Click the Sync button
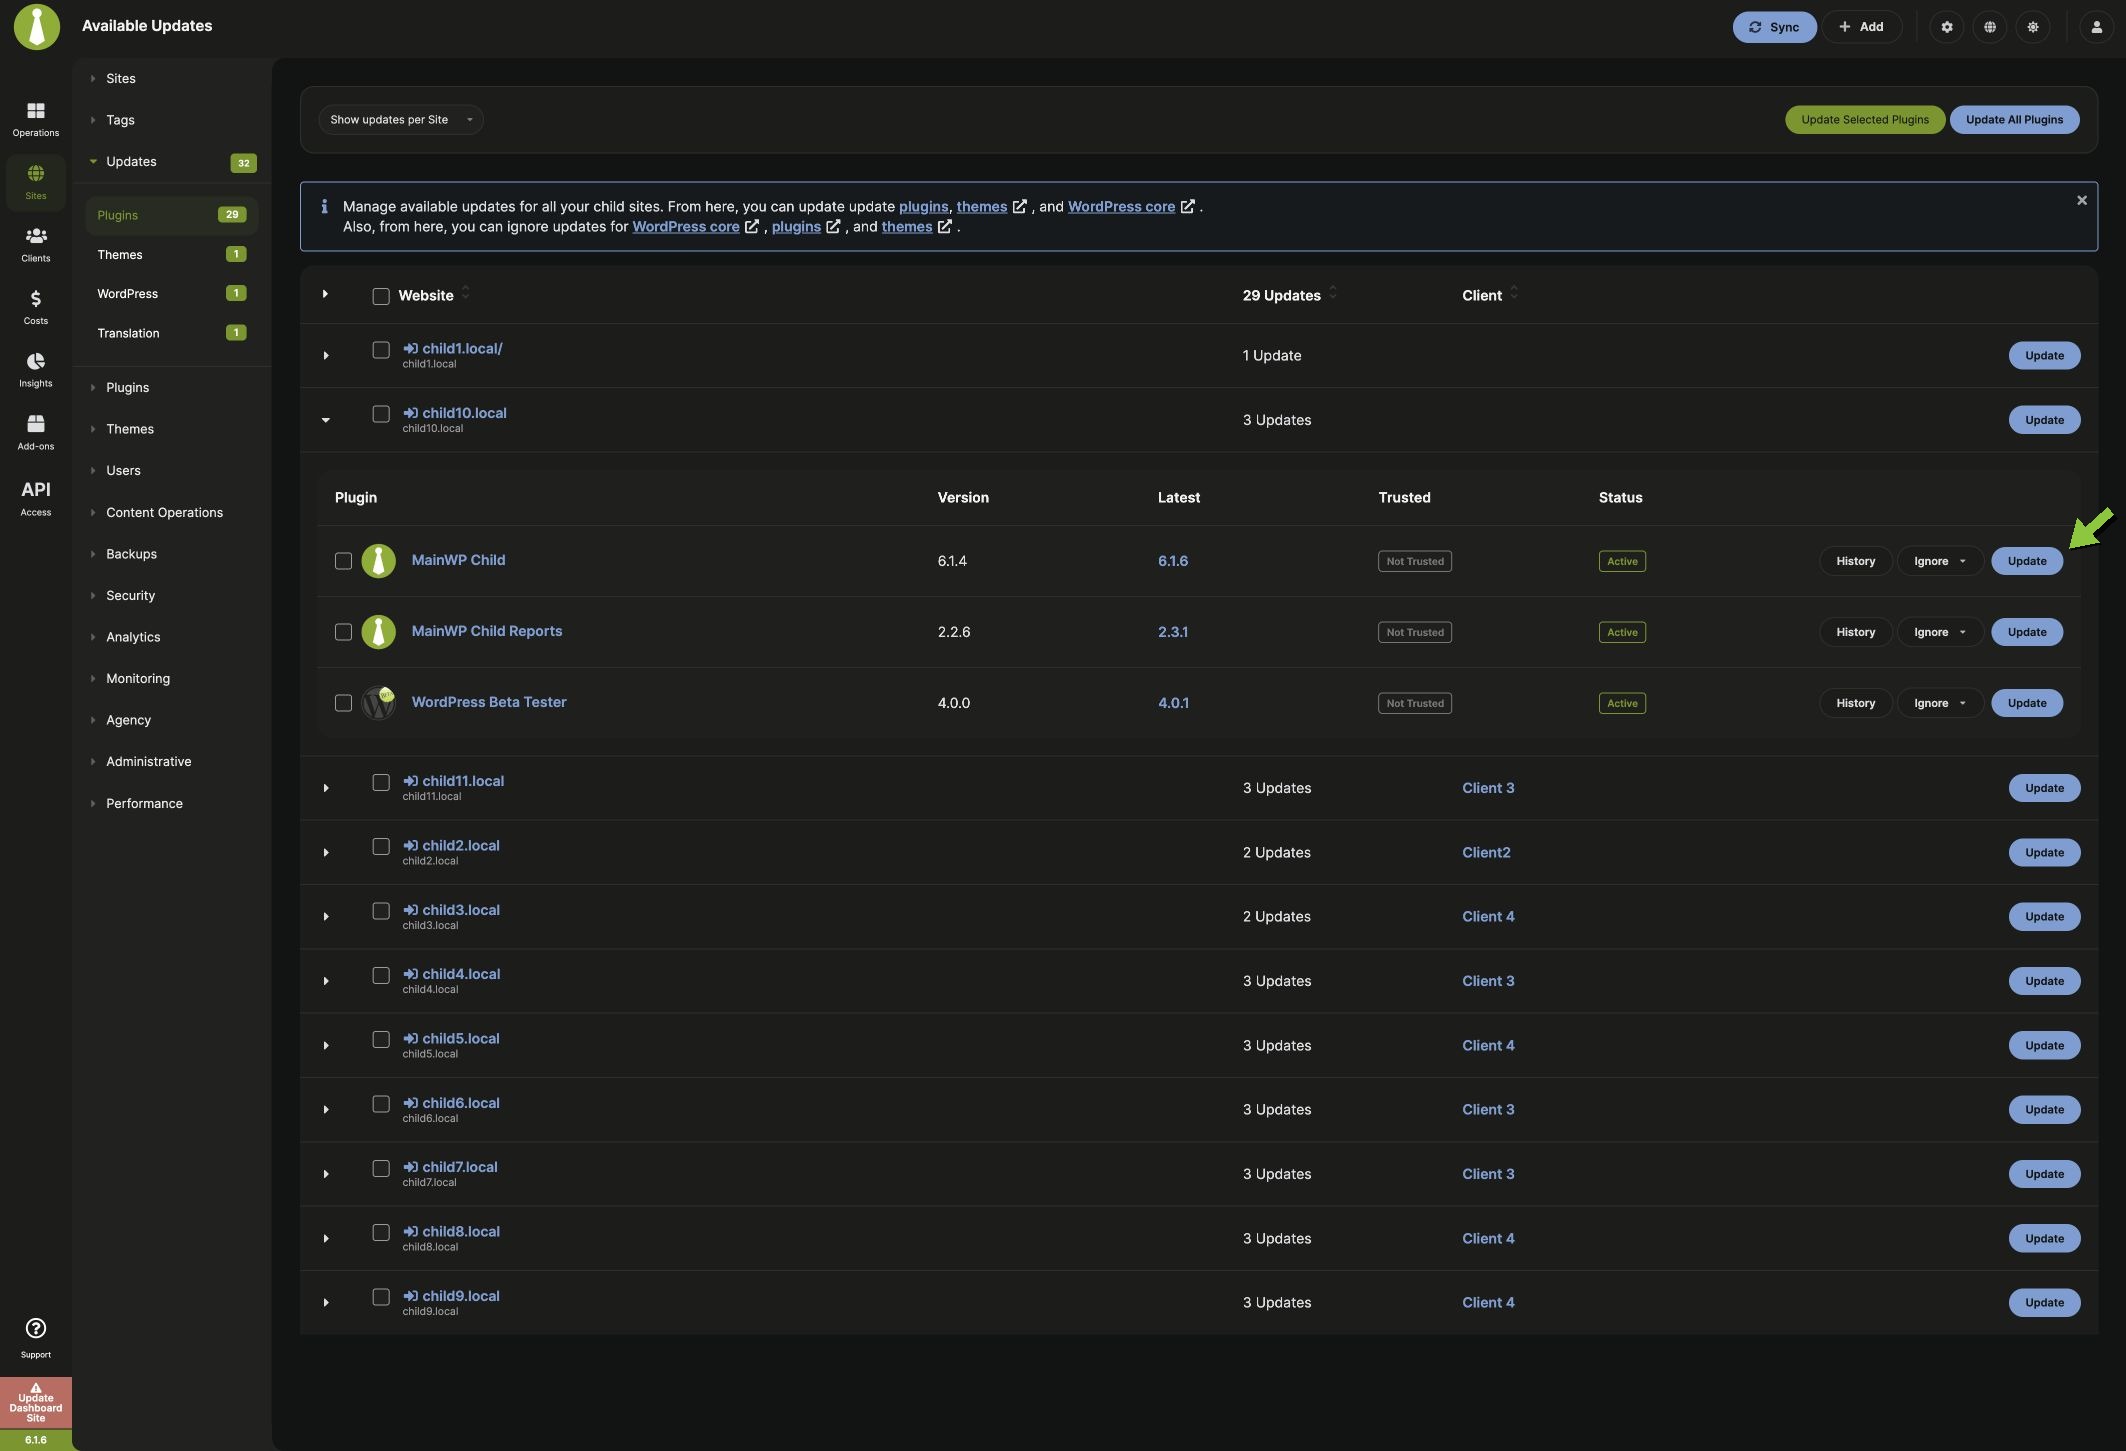 [x=1774, y=27]
